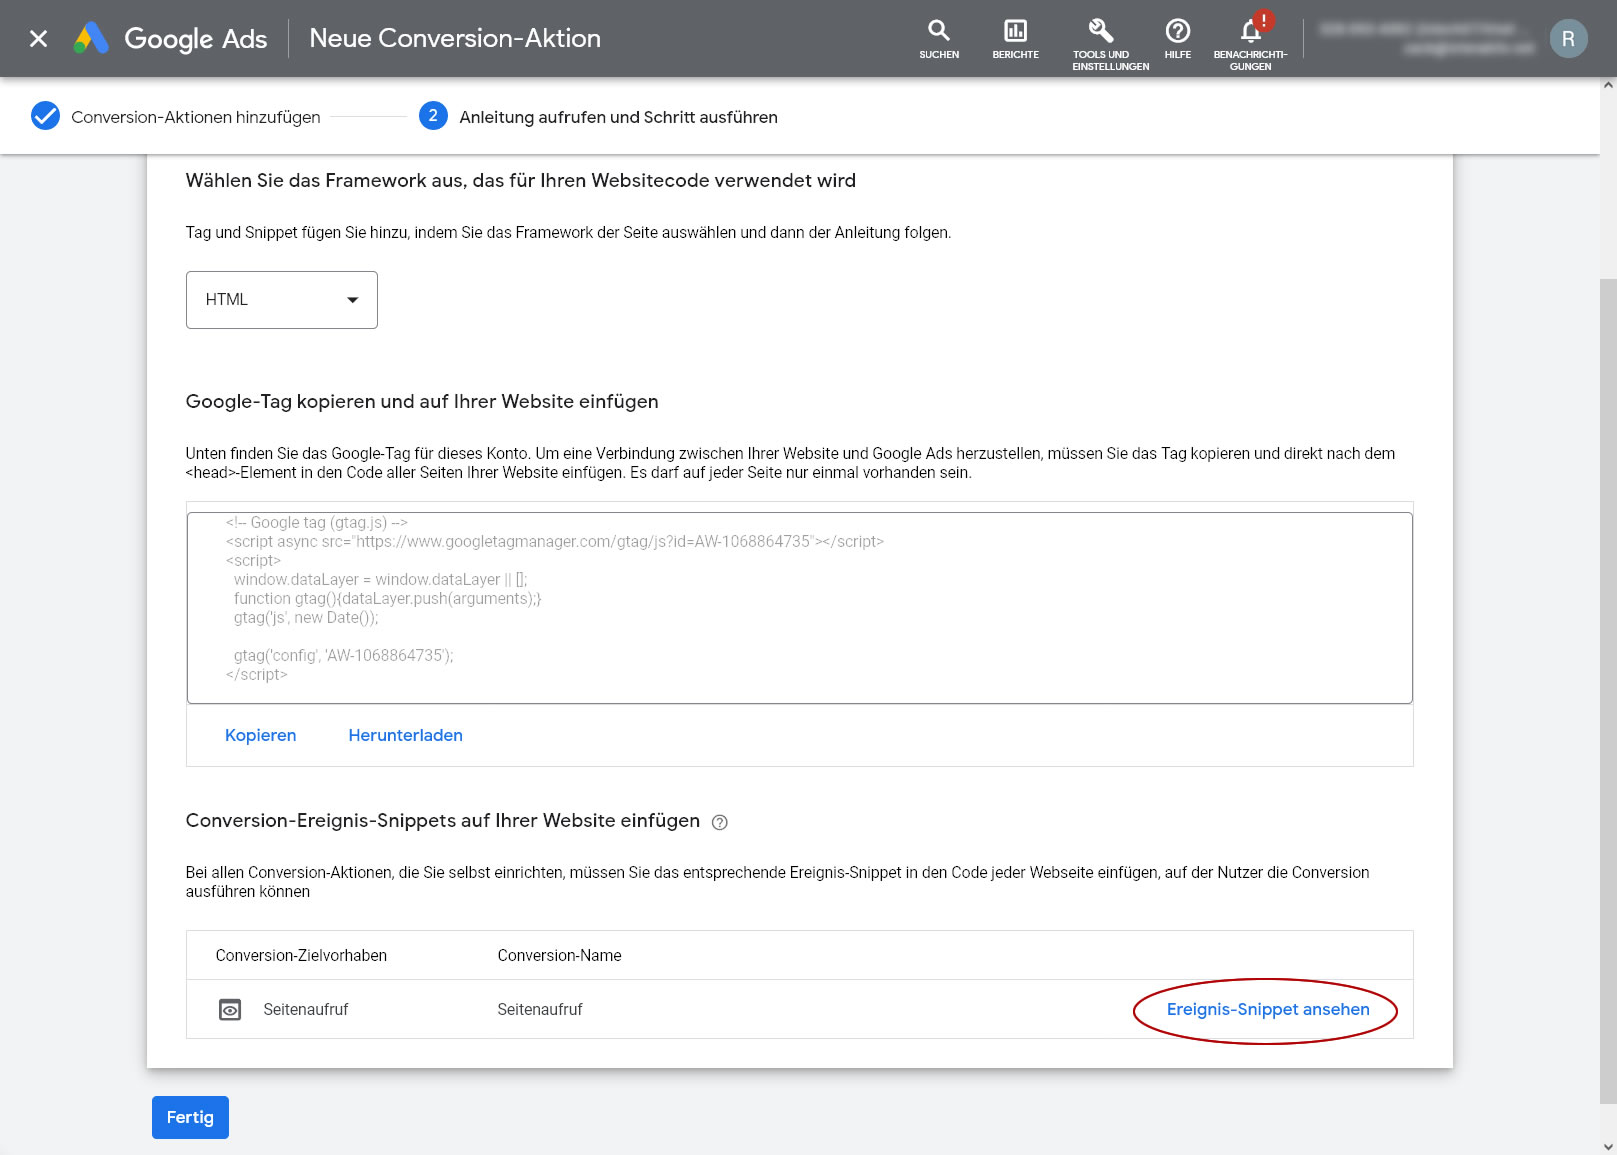Screen dimensions: 1617x1155
Task: Click Herunterladen to download the tag
Action: (405, 735)
